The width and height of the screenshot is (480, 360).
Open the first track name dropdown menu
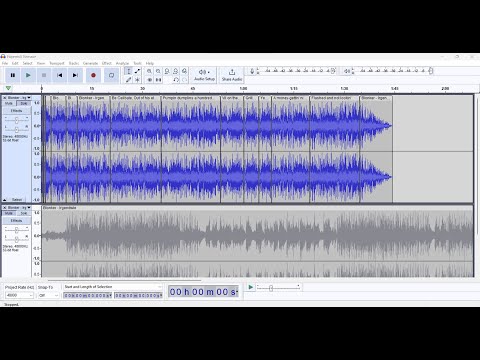[19, 98]
